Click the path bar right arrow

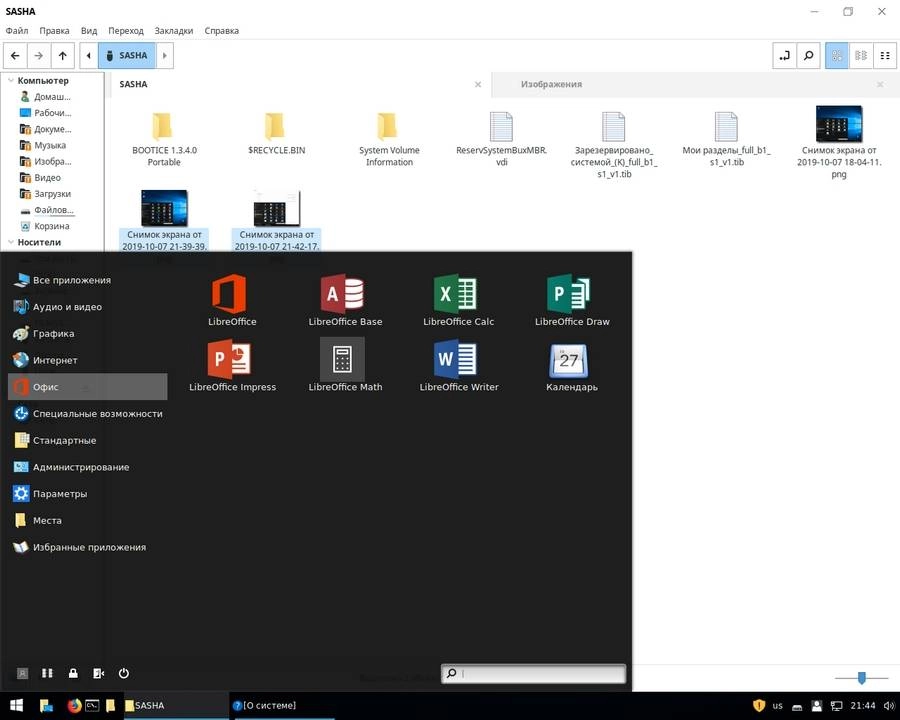point(165,56)
